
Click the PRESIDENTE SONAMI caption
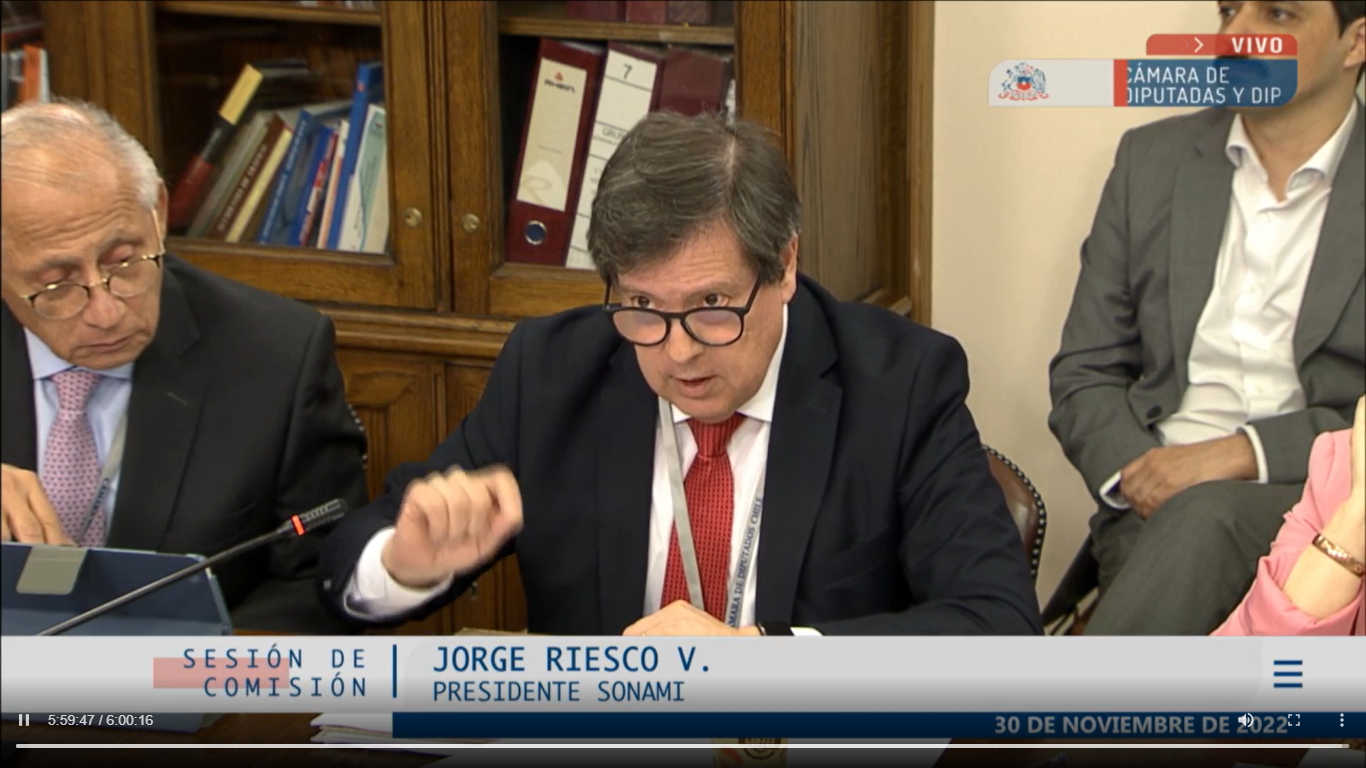558,692
